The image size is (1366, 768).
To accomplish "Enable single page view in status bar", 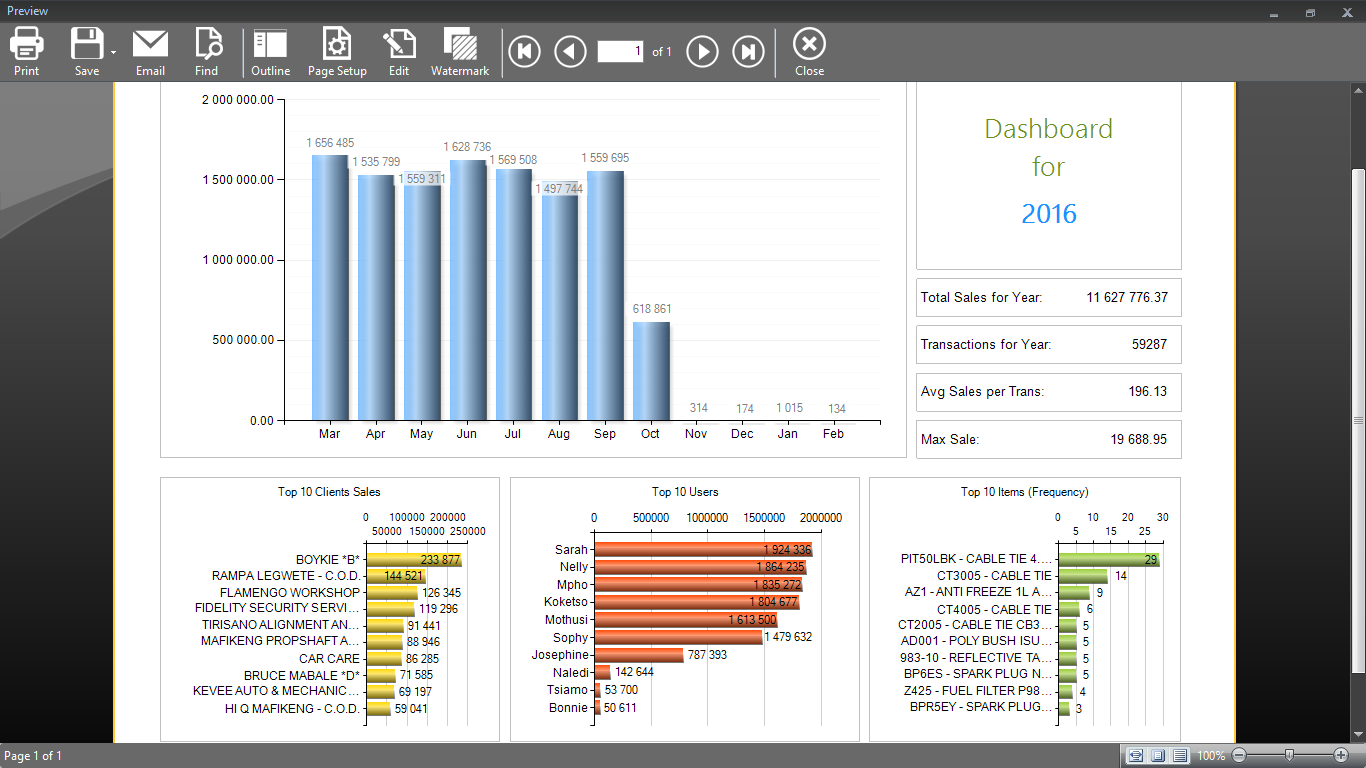I will [1158, 756].
